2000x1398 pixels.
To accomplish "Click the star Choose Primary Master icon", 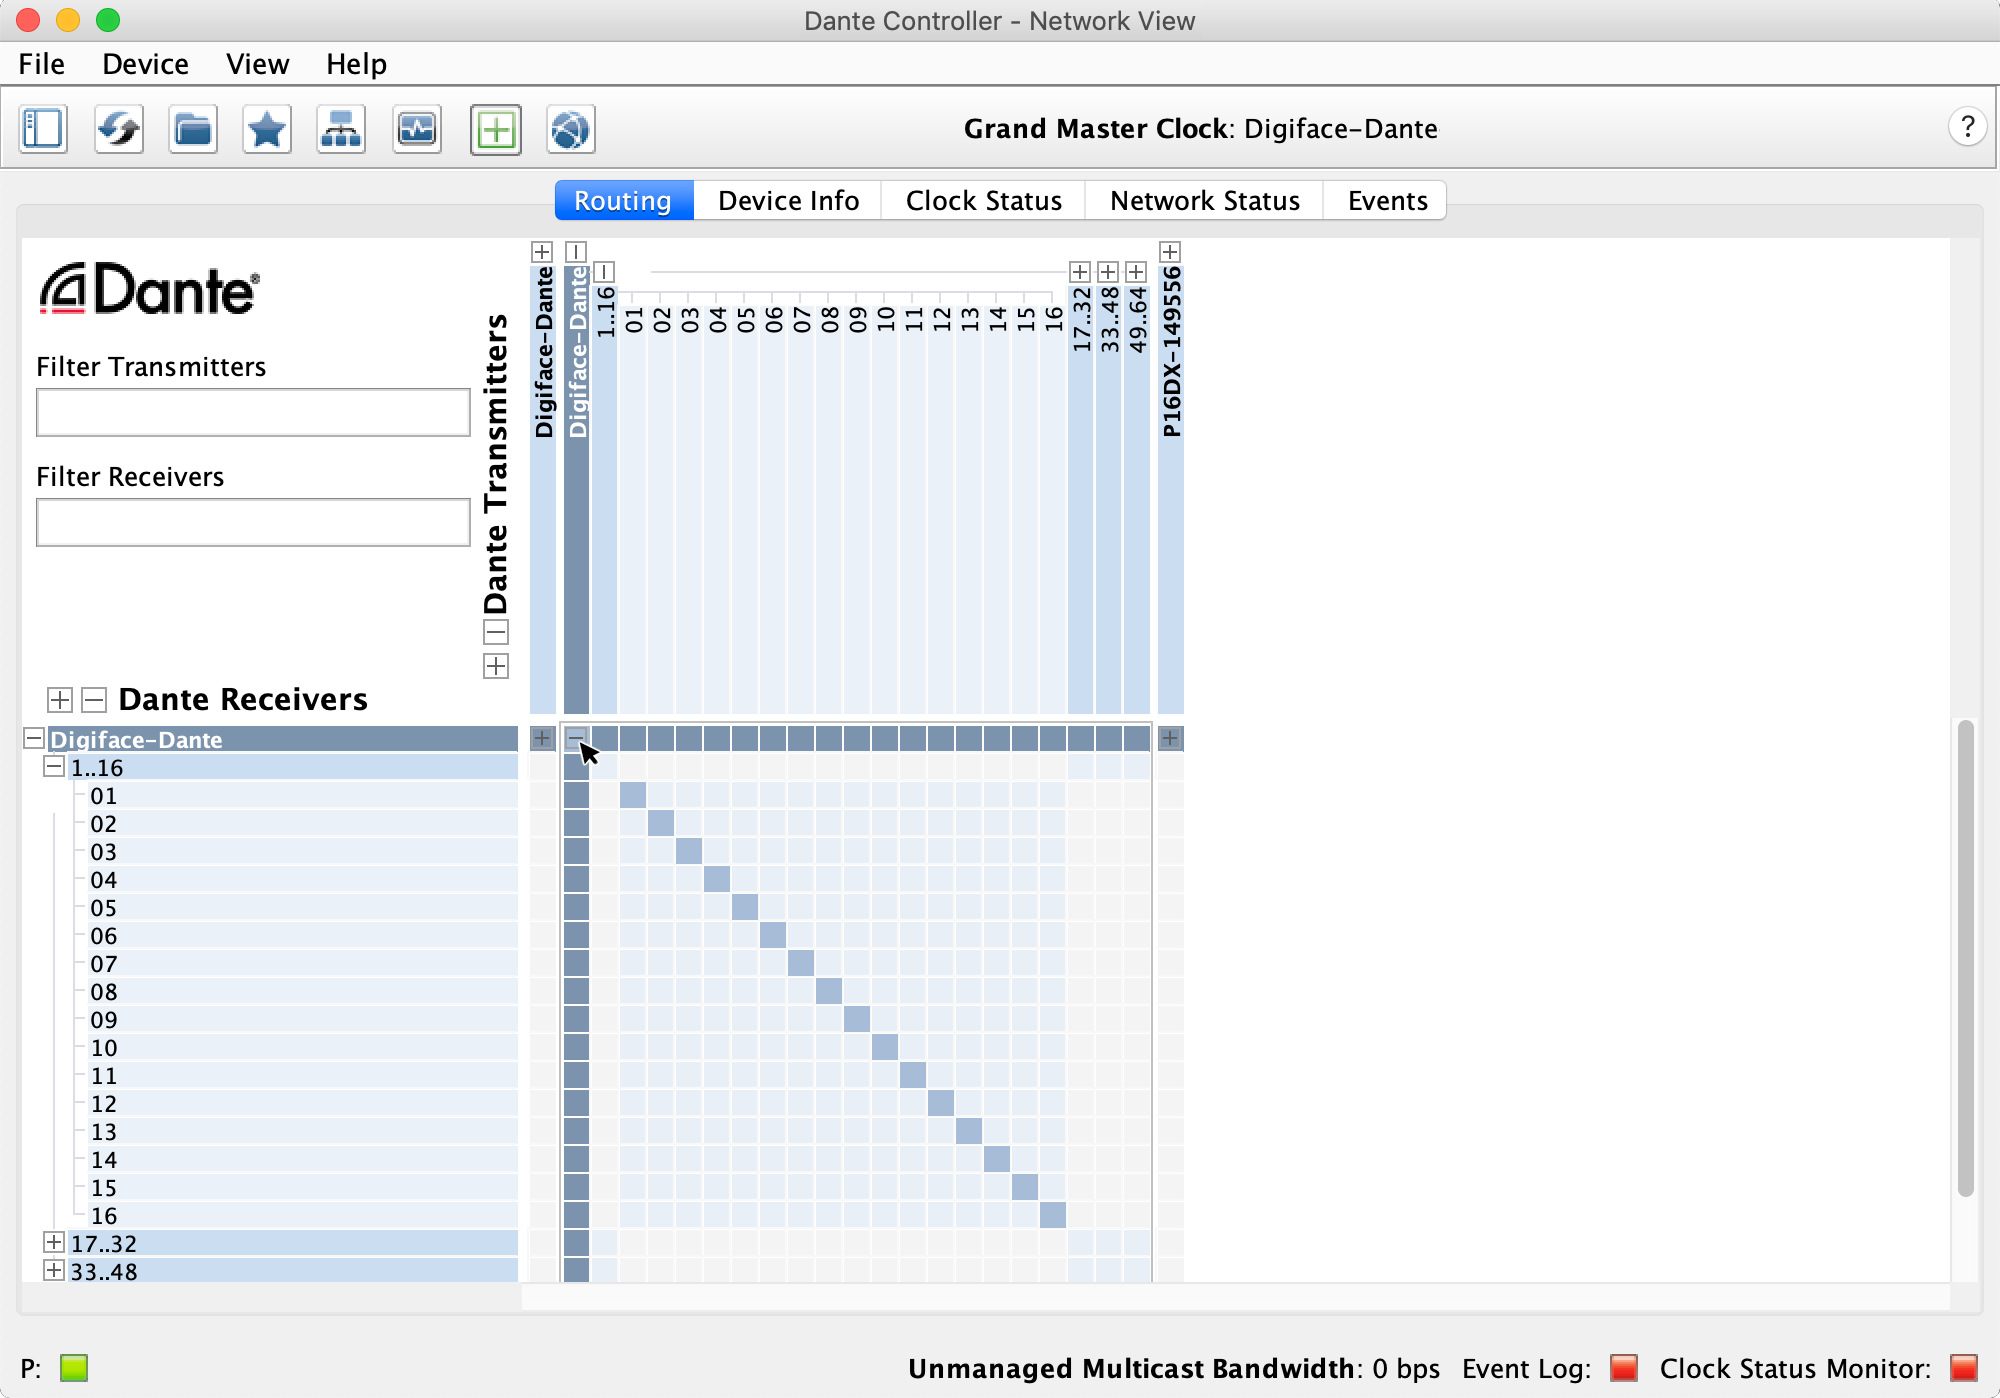I will click(x=267, y=129).
